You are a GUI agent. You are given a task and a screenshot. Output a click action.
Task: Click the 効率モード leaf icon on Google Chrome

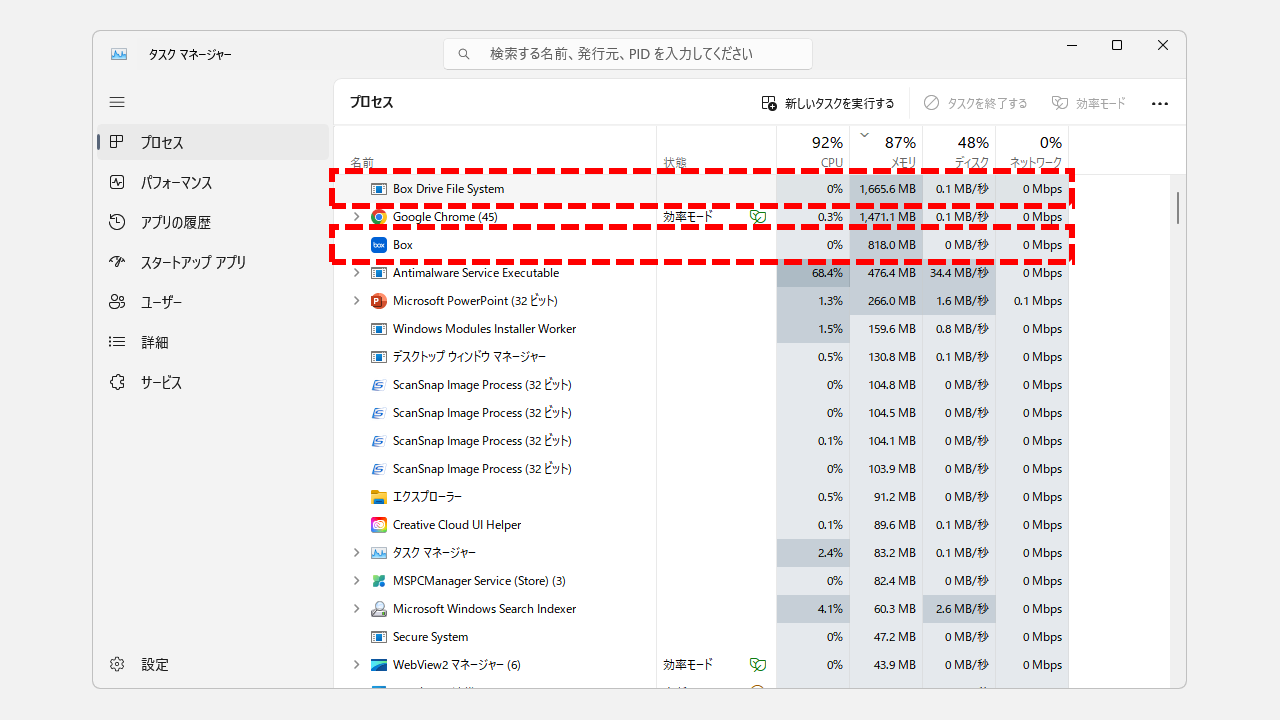pos(758,217)
